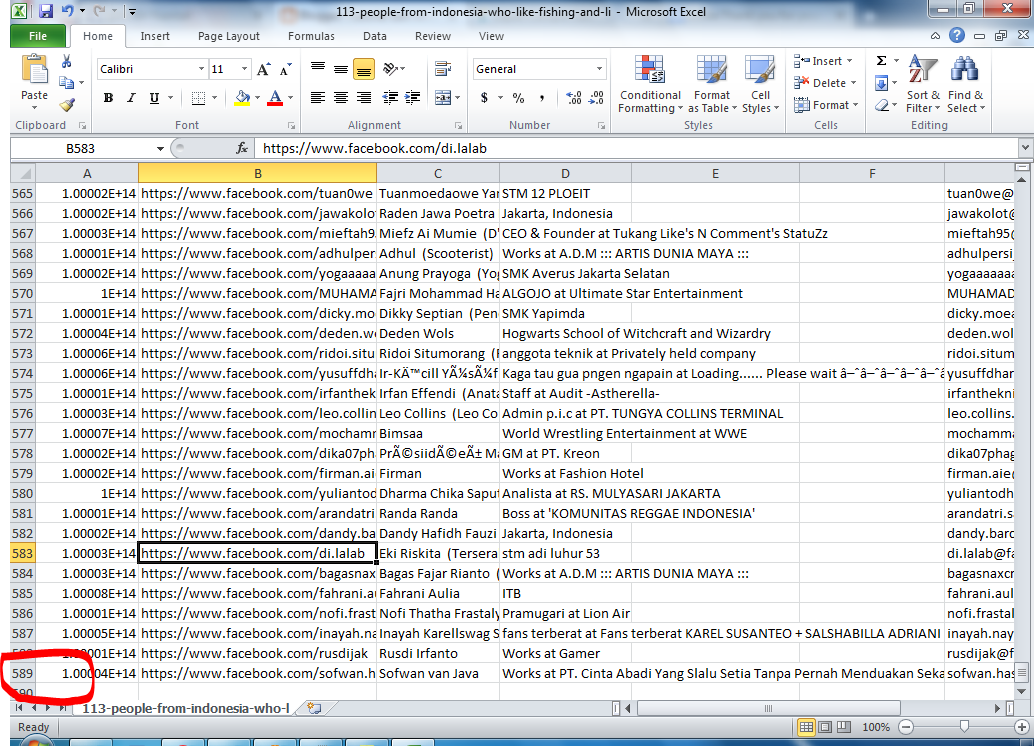Click the Cut scissors icon

[x=67, y=61]
